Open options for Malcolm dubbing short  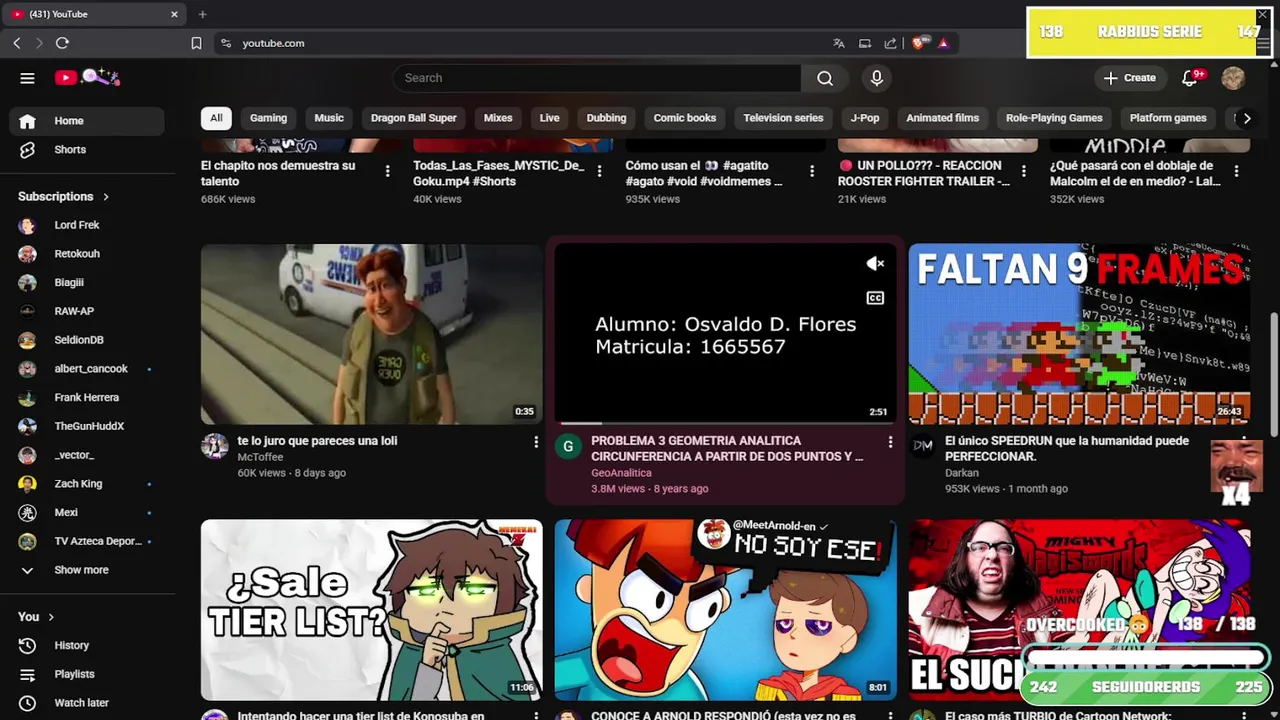point(1236,172)
